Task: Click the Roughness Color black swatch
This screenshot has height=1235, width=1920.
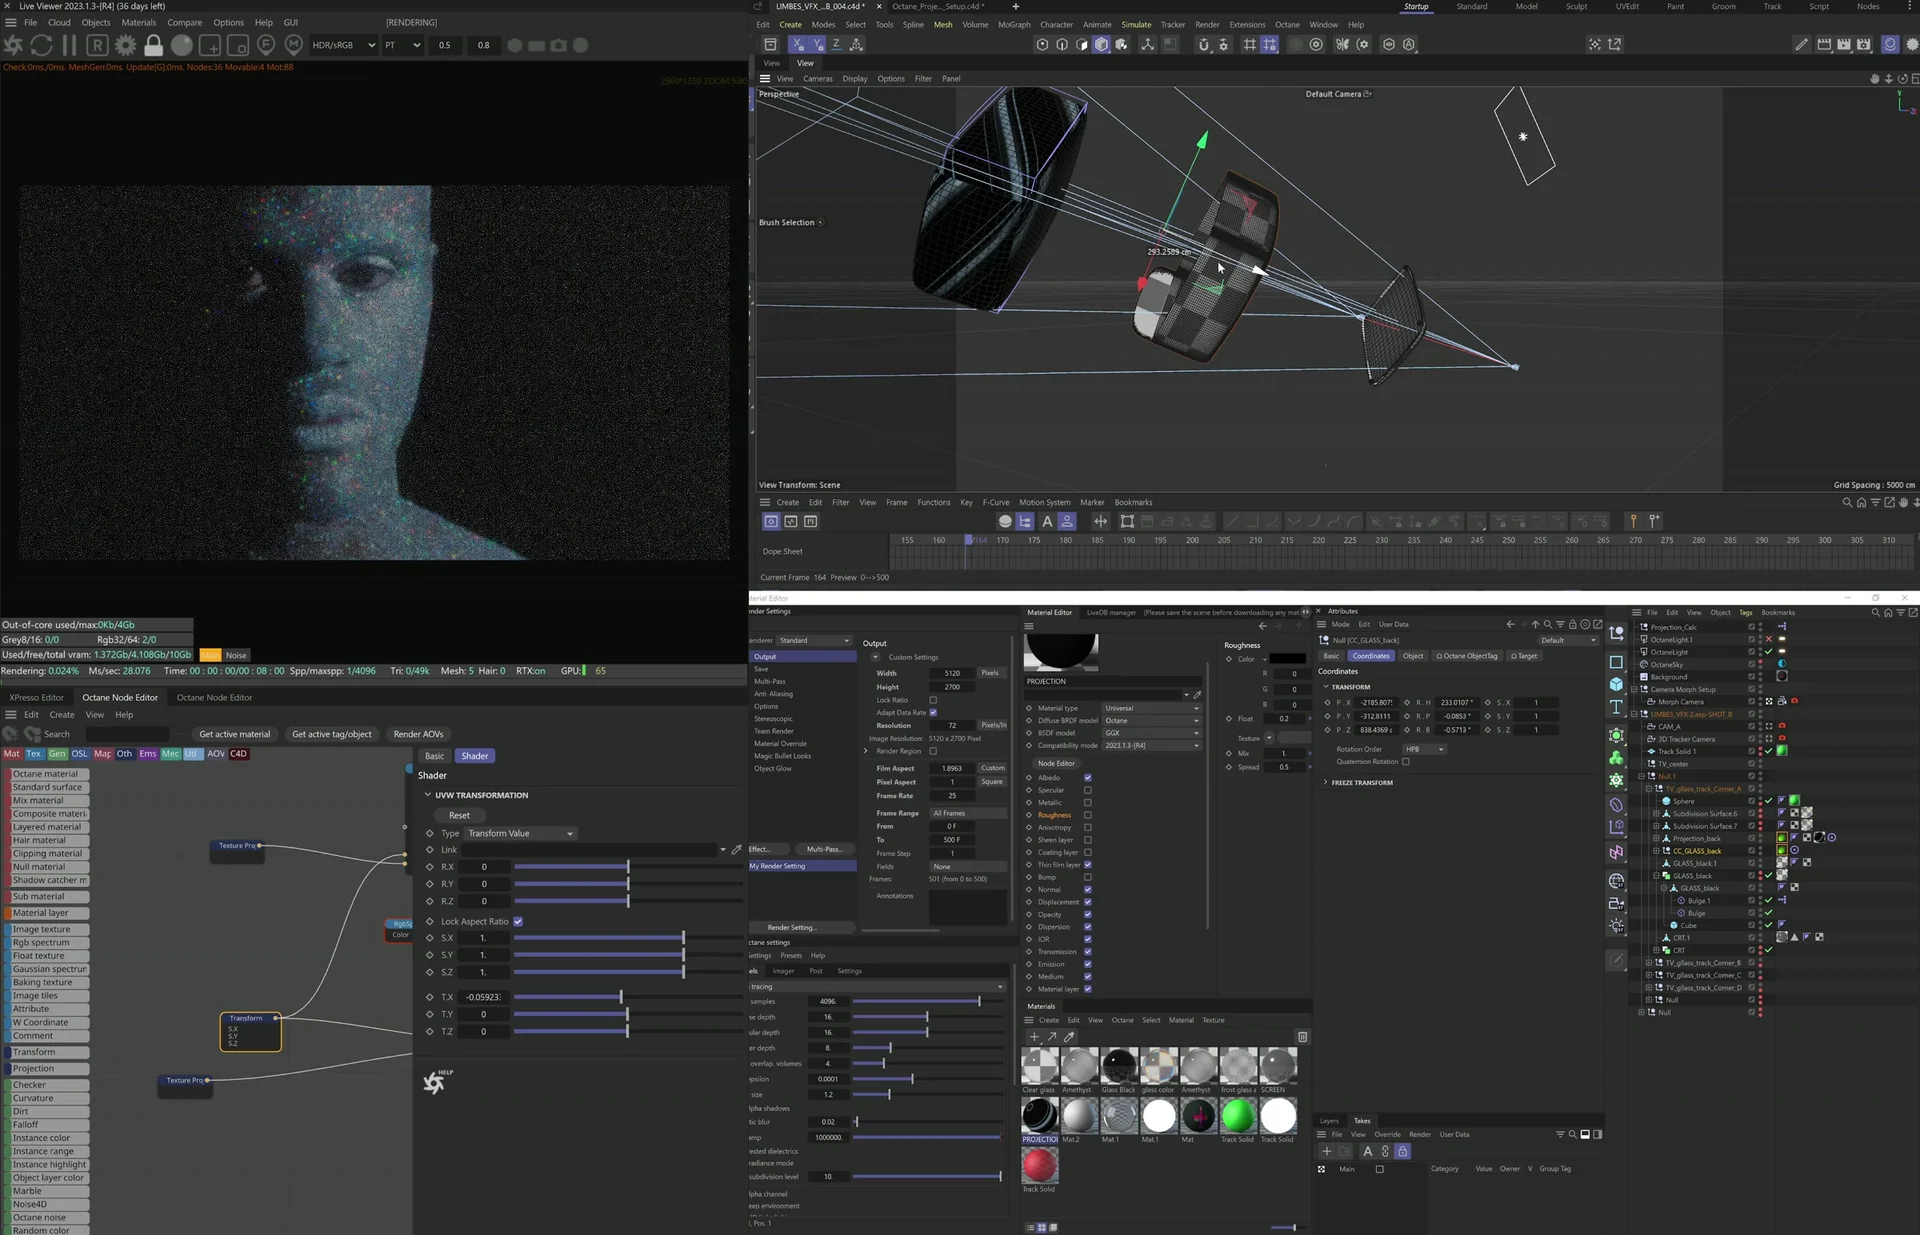Action: click(1287, 659)
